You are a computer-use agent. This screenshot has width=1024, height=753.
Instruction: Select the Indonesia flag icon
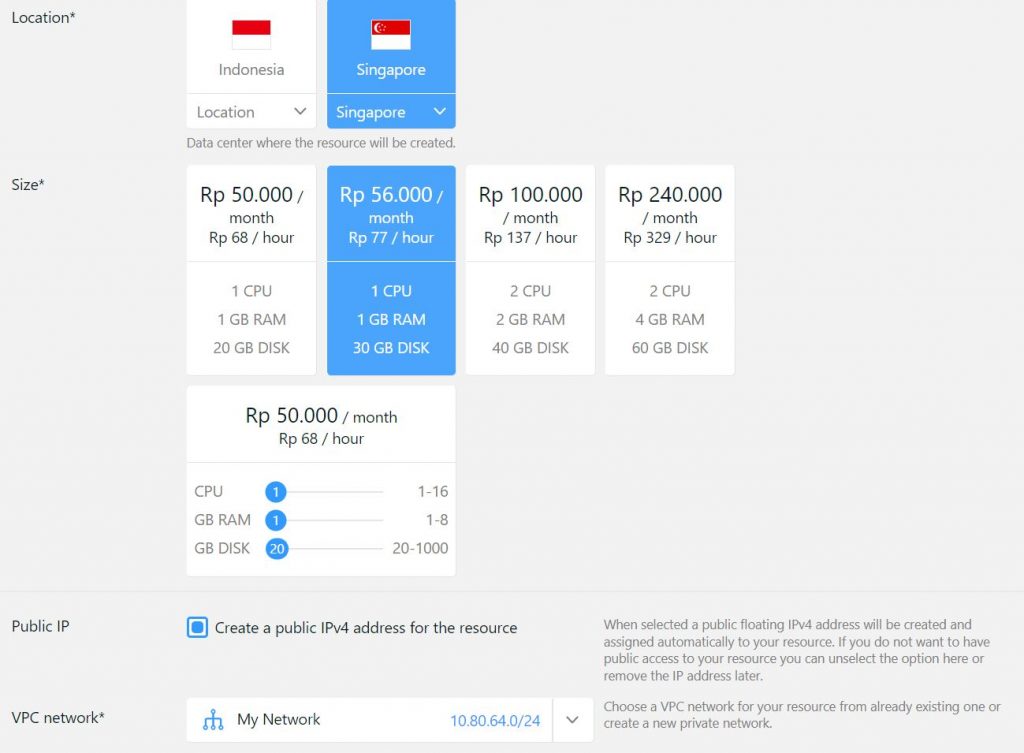[250, 33]
